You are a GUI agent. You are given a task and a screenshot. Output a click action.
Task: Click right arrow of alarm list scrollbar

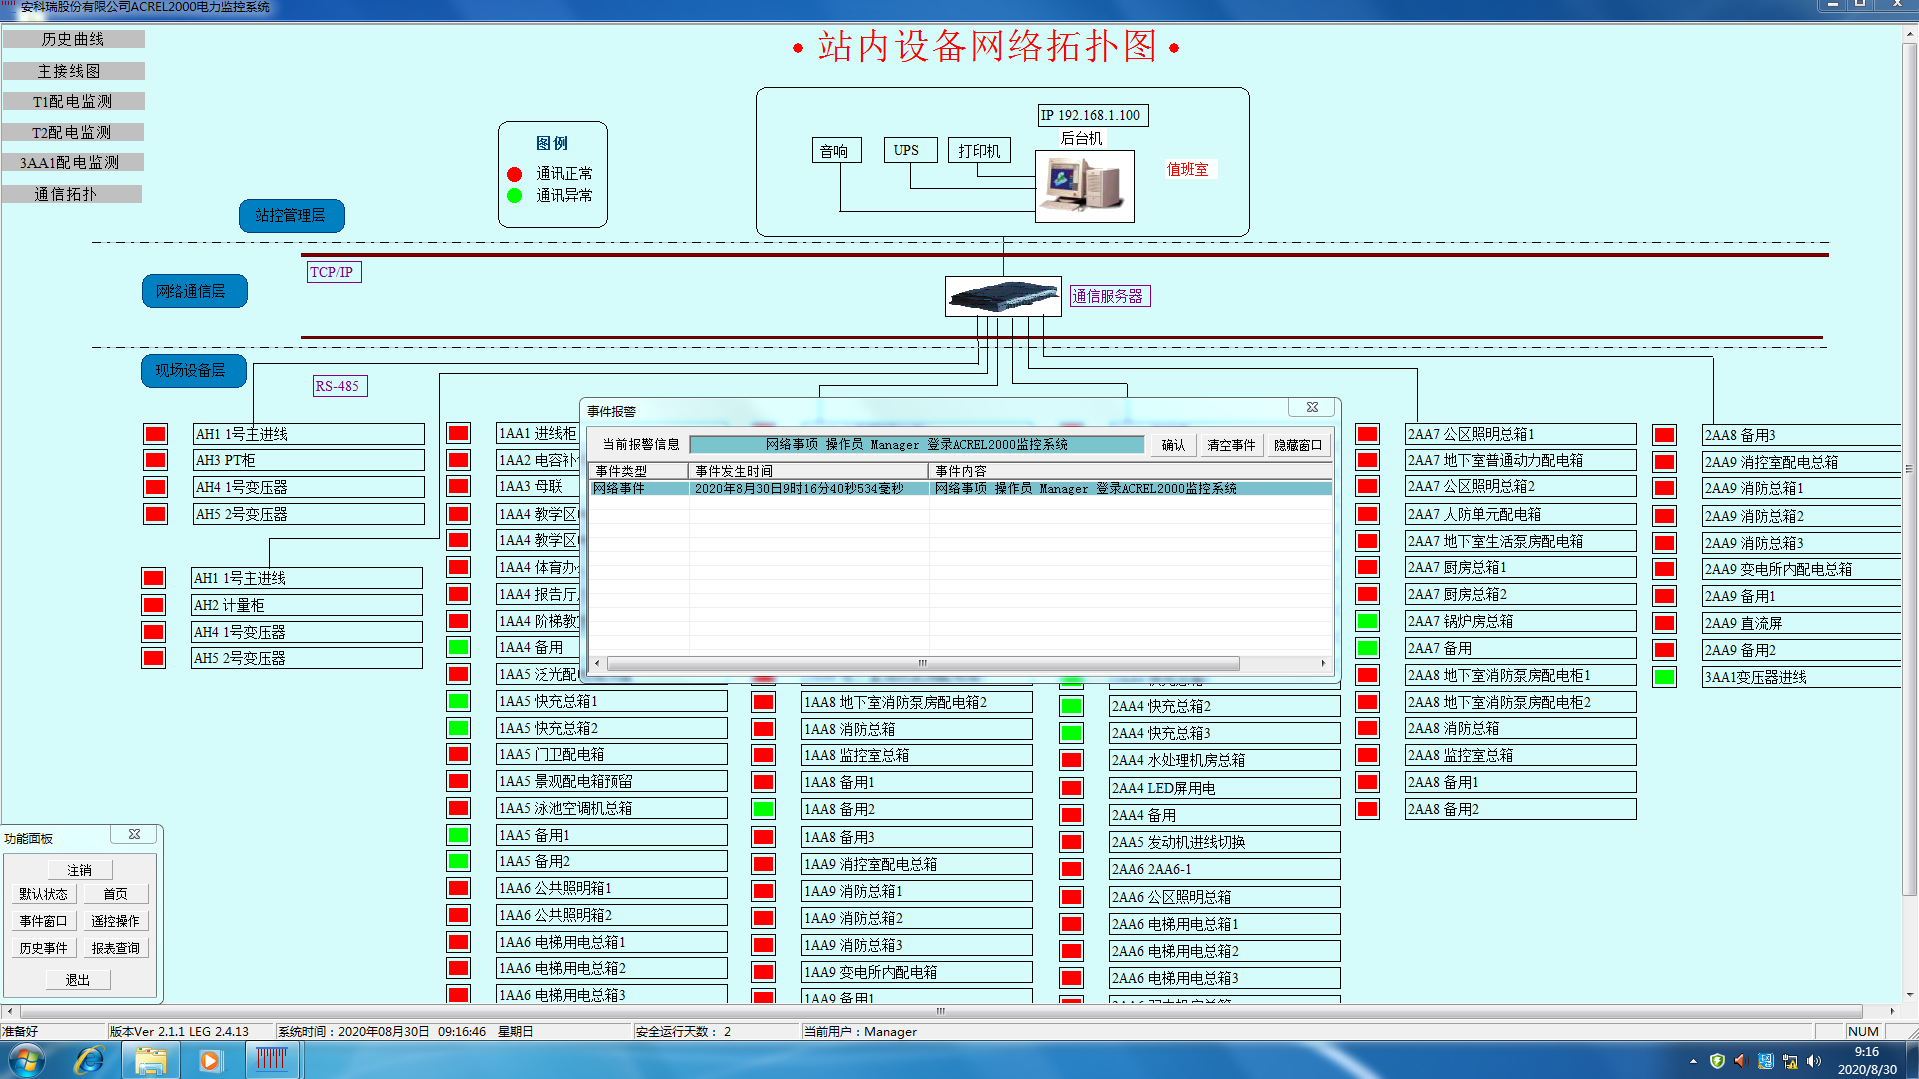(1323, 663)
